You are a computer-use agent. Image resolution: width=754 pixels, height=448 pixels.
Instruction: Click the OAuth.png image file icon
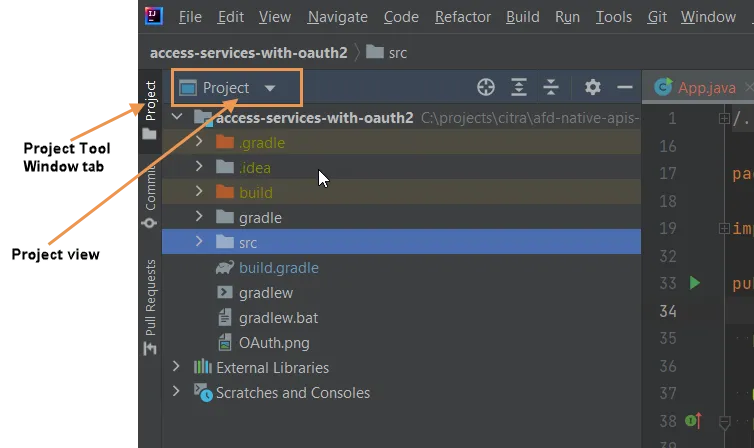point(225,342)
